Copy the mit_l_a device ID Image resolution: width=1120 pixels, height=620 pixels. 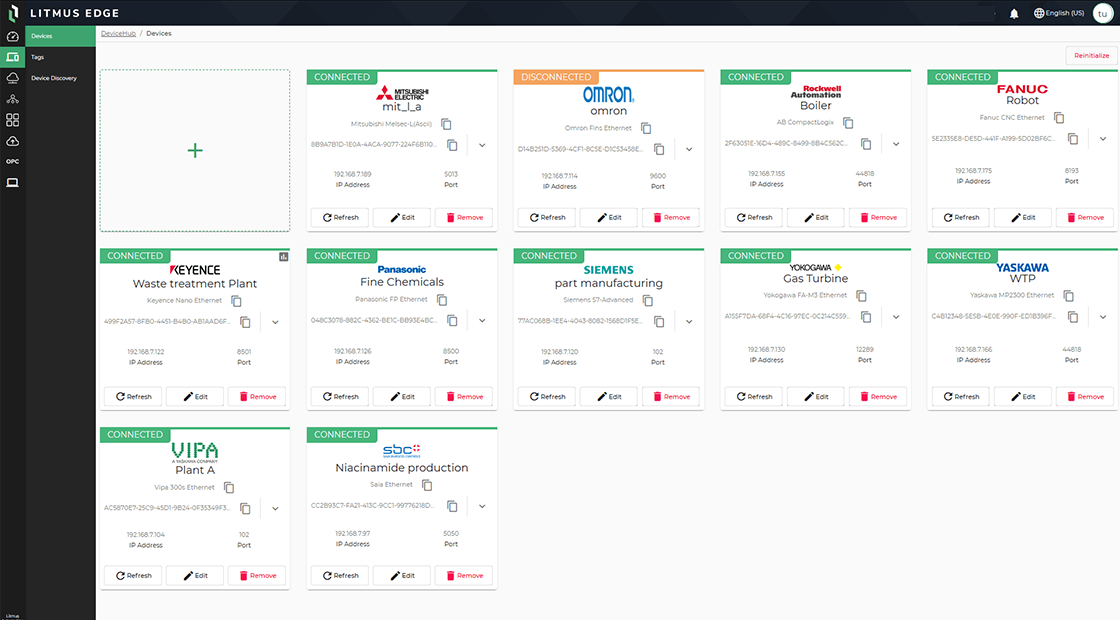(452, 145)
